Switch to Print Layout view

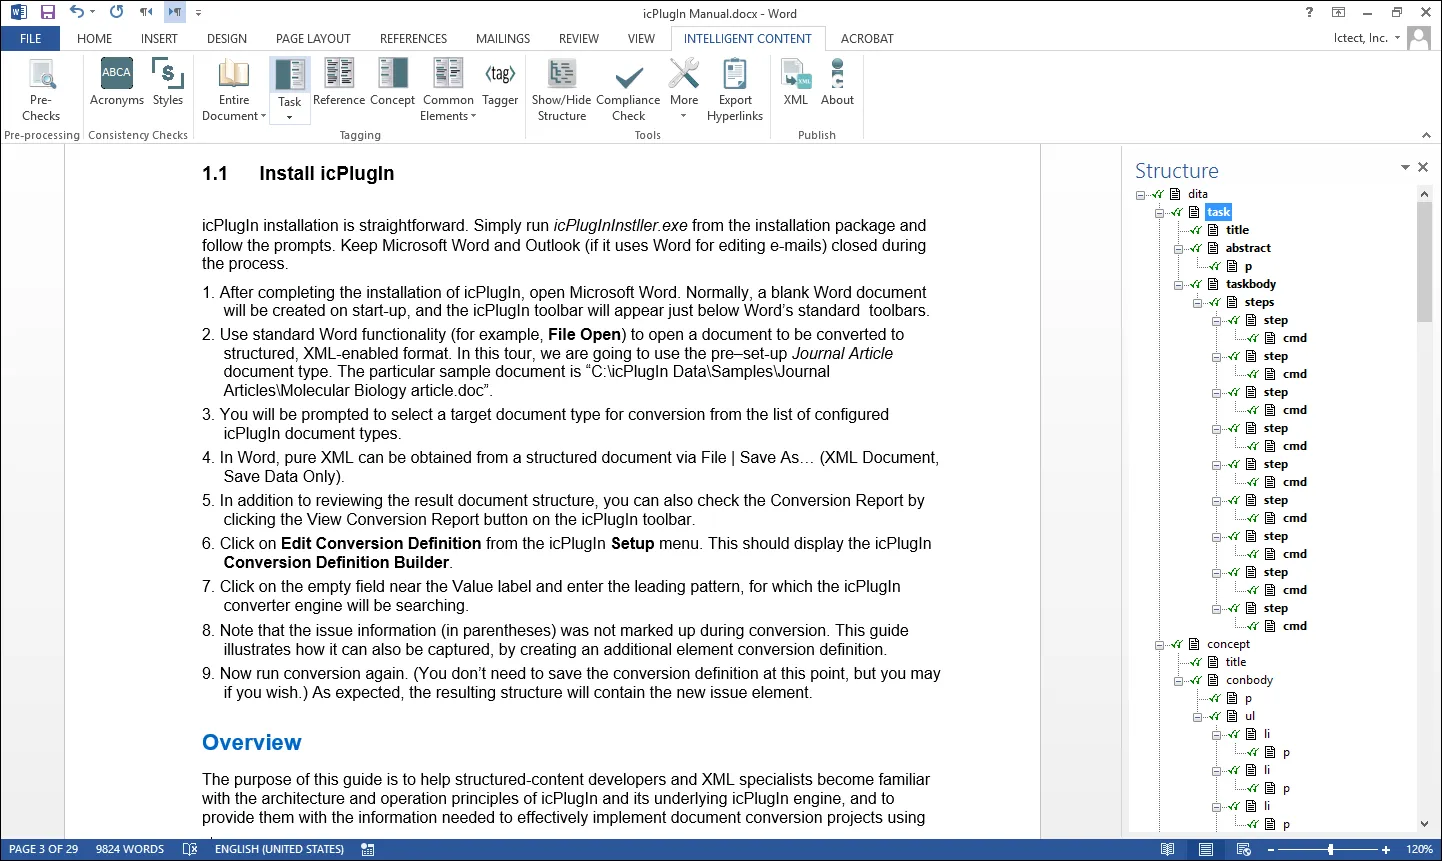tap(1206, 849)
